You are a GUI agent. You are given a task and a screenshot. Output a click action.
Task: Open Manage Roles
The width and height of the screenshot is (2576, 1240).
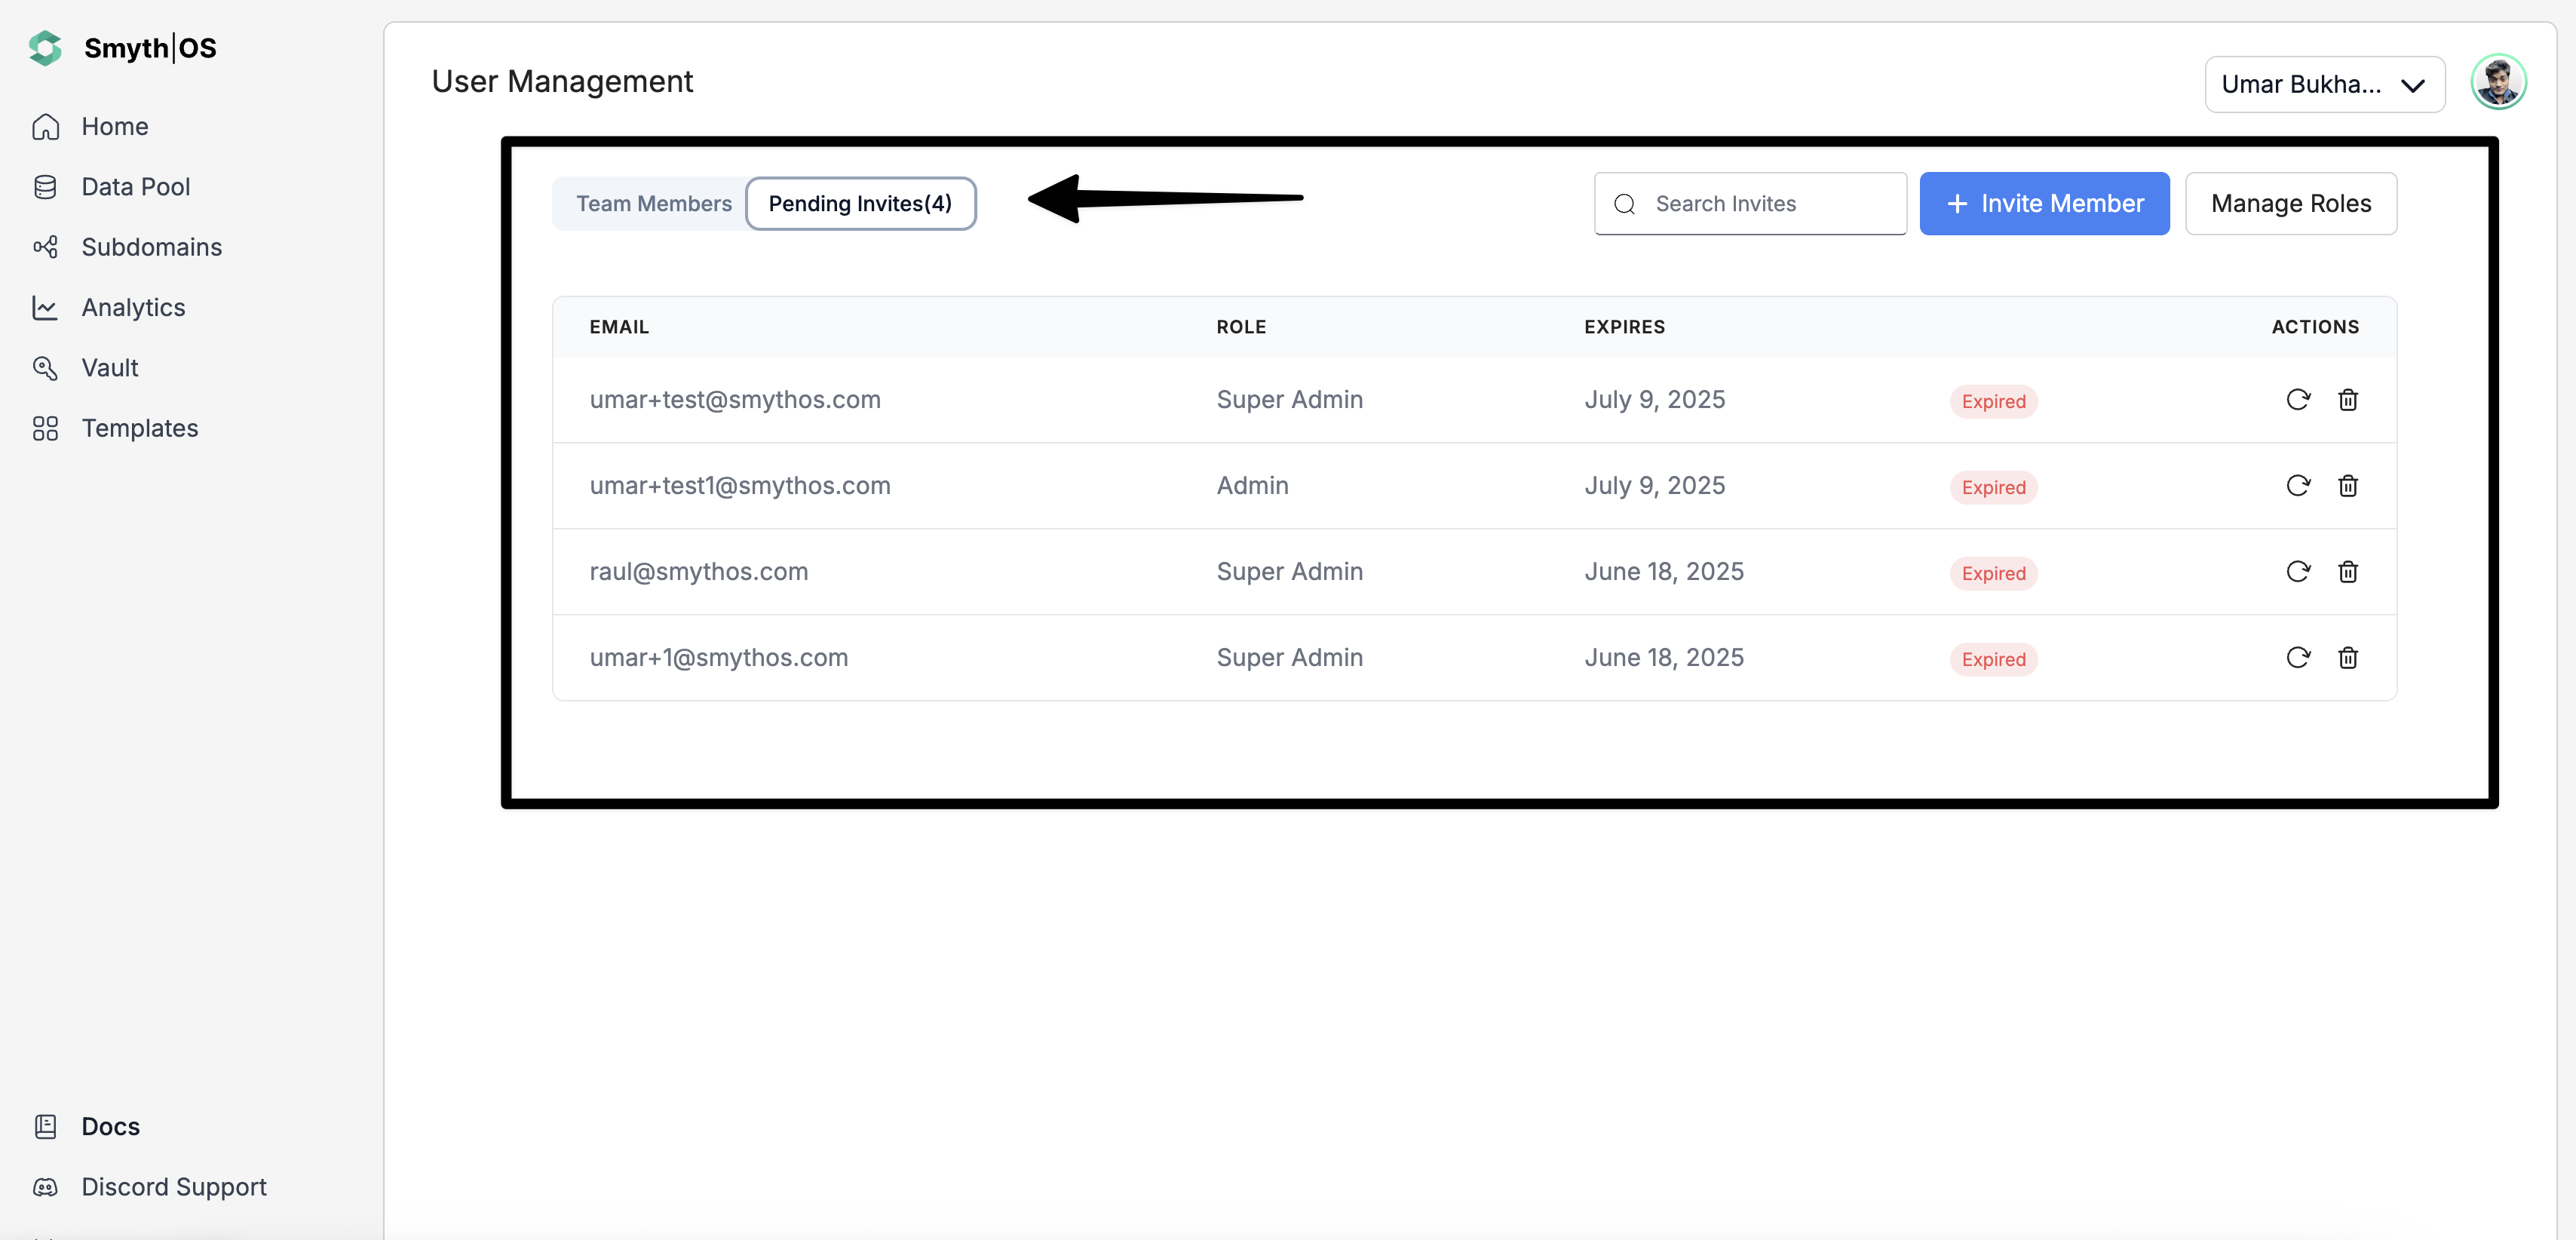(x=2291, y=203)
